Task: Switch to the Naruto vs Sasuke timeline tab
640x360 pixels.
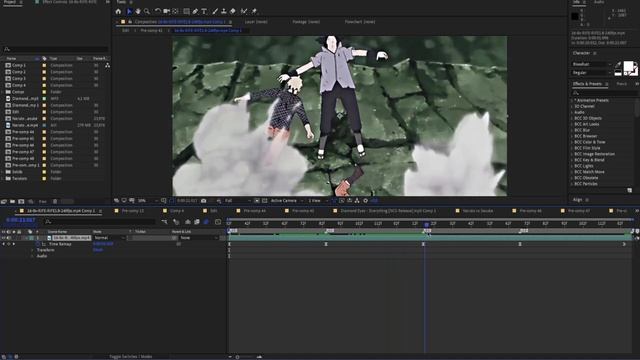Action: click(478, 211)
